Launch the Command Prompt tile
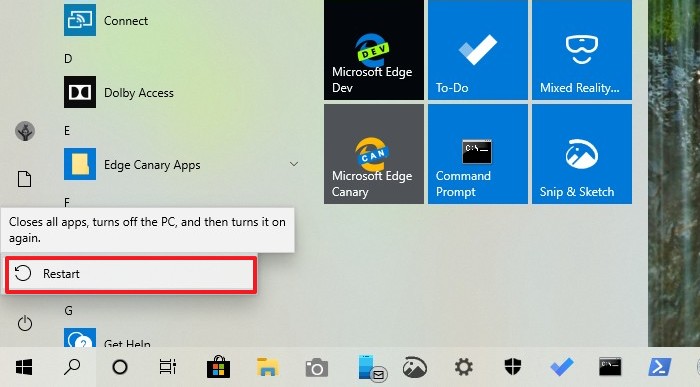Screen dimensions: 700x387 (478, 154)
